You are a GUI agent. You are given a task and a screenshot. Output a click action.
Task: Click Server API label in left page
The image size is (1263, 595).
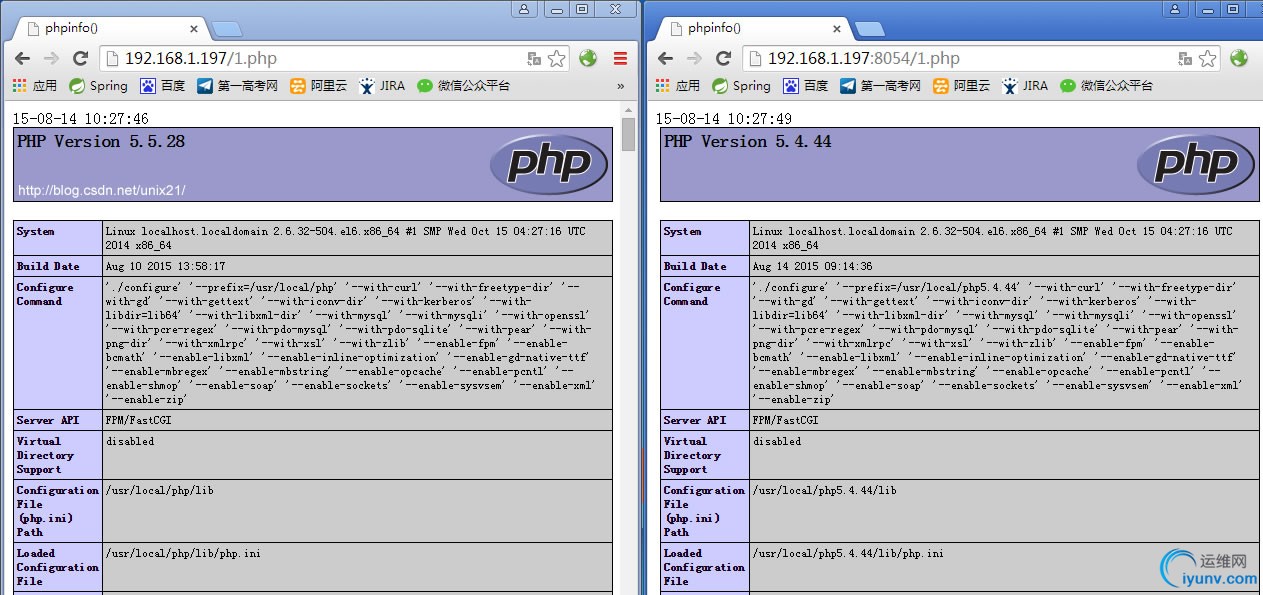coord(46,420)
